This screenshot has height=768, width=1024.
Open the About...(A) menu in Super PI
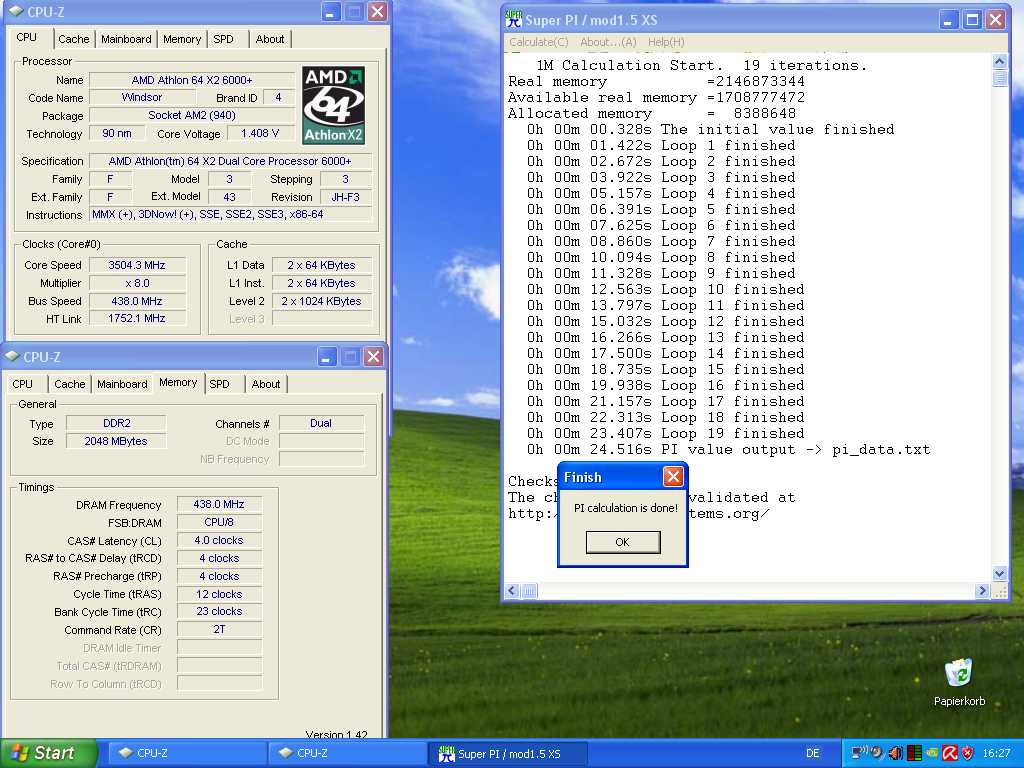point(608,42)
